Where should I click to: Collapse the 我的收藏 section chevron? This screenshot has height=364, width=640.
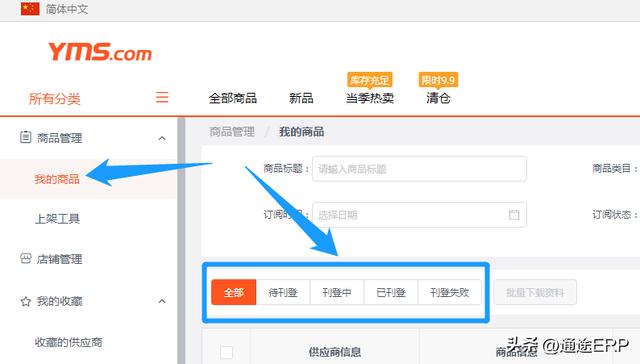coord(162,301)
